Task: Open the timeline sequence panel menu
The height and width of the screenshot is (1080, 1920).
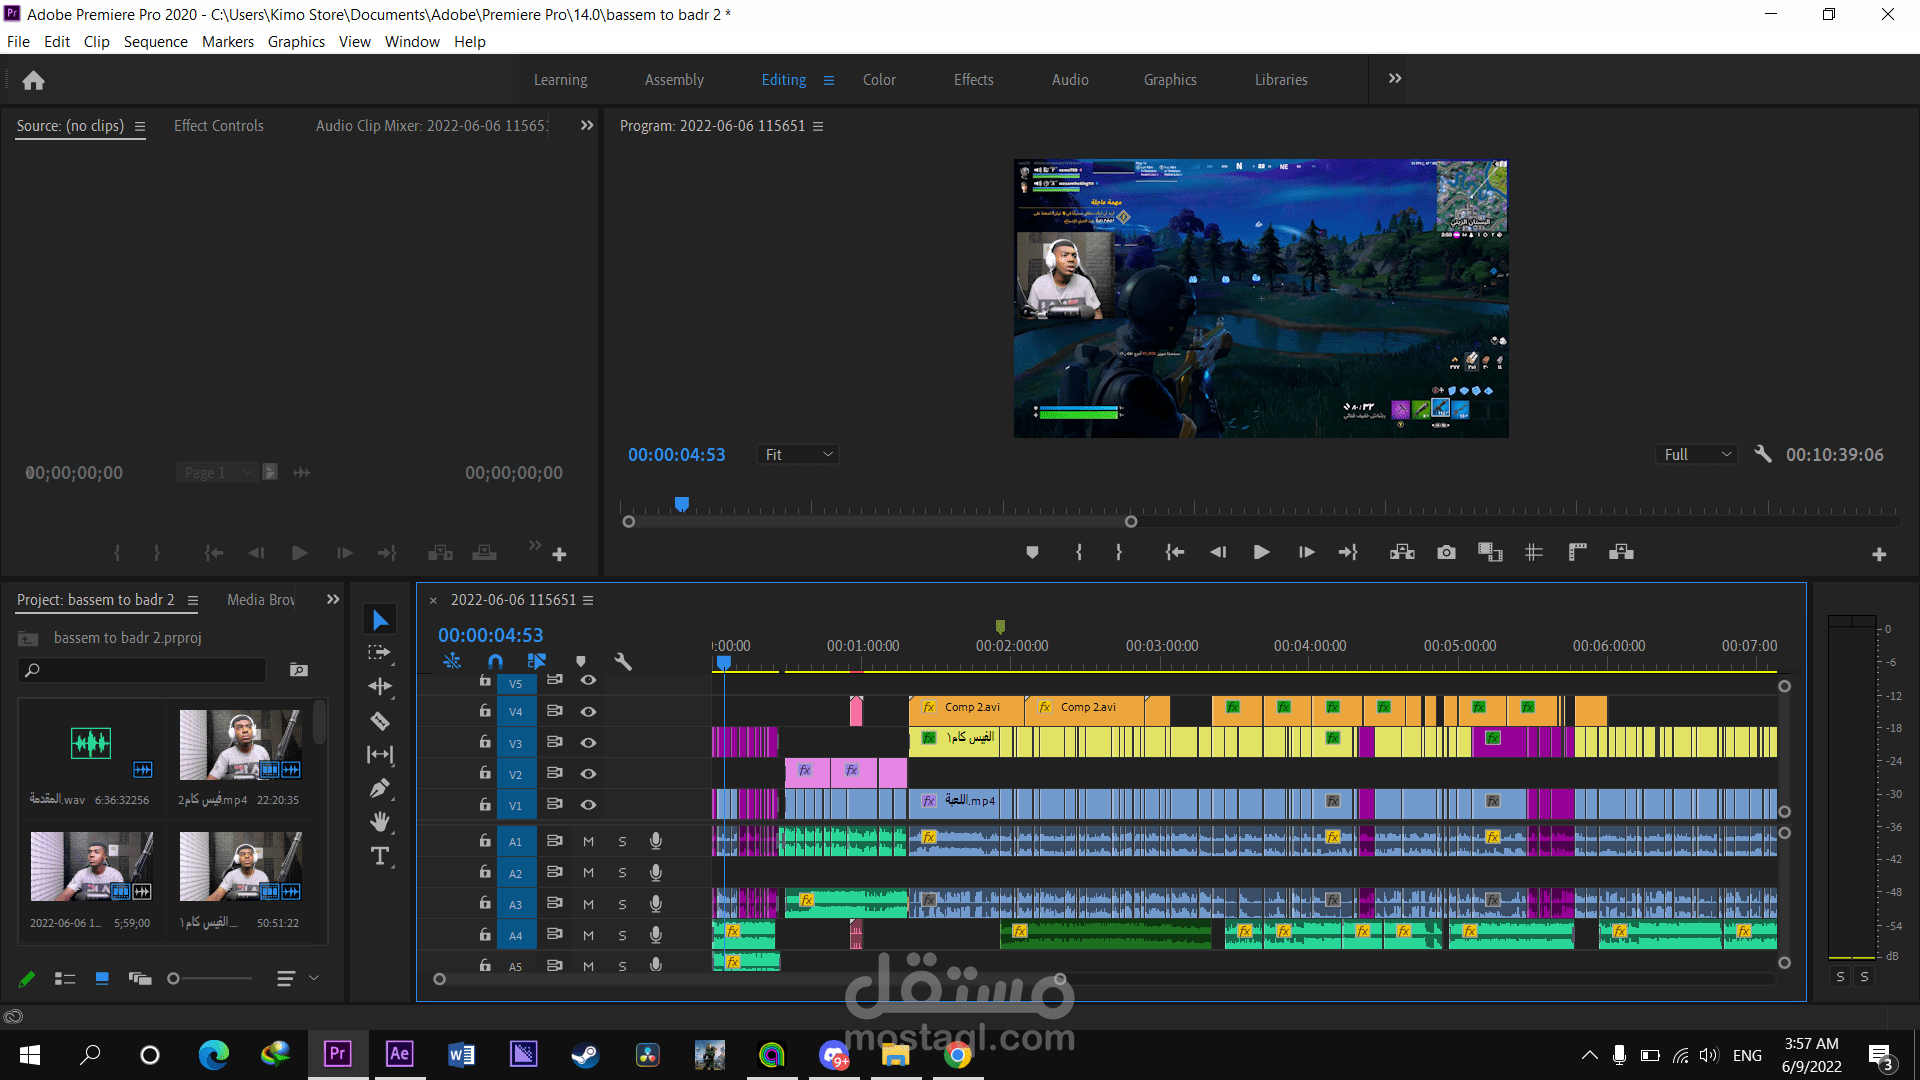Action: (588, 600)
